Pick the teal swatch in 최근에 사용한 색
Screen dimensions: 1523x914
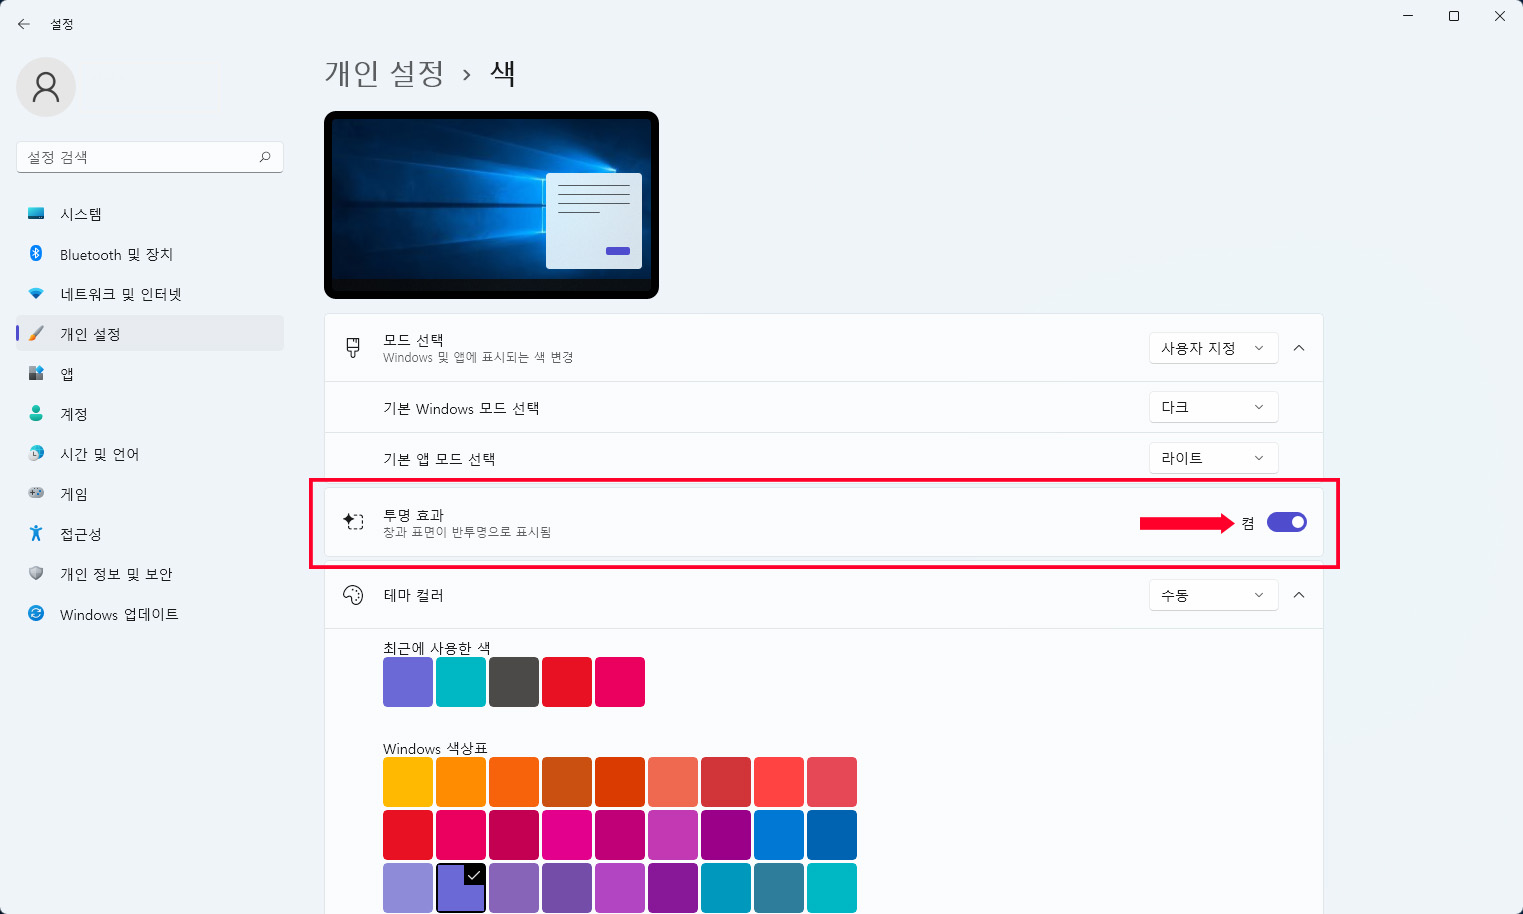[461, 682]
